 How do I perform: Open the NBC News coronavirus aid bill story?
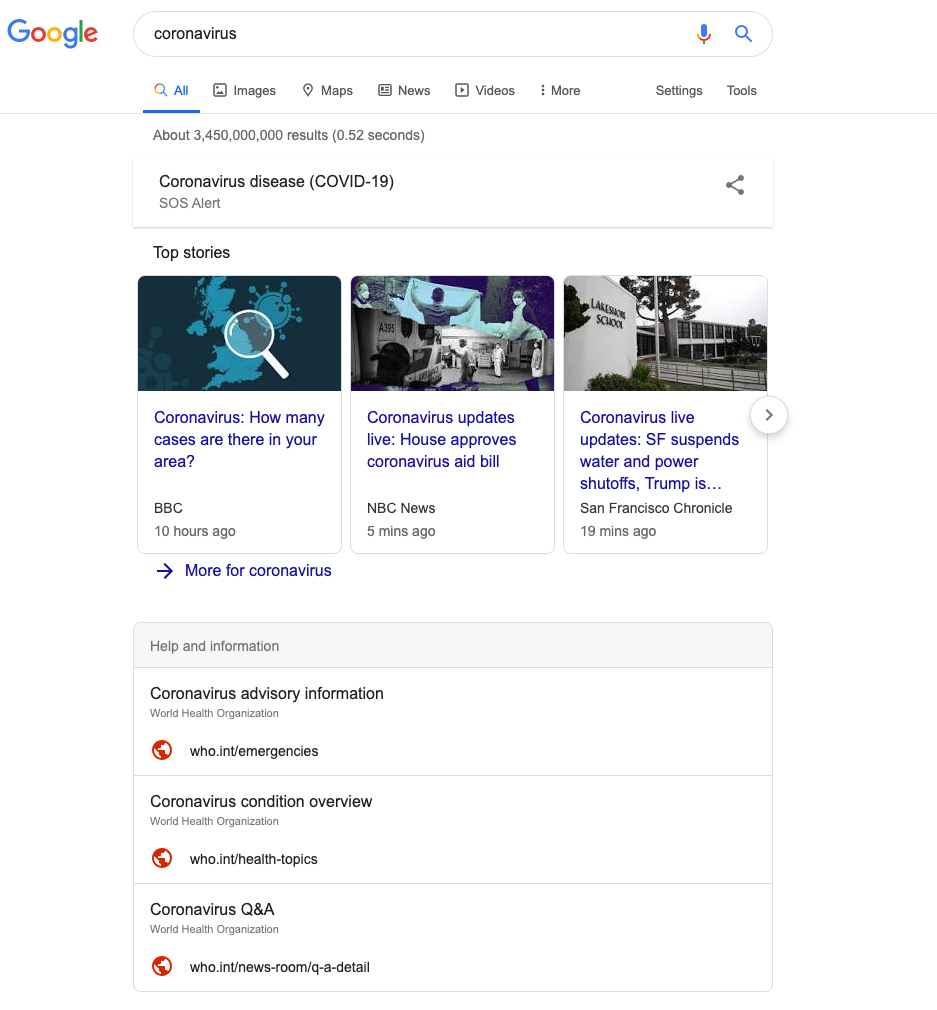(441, 439)
